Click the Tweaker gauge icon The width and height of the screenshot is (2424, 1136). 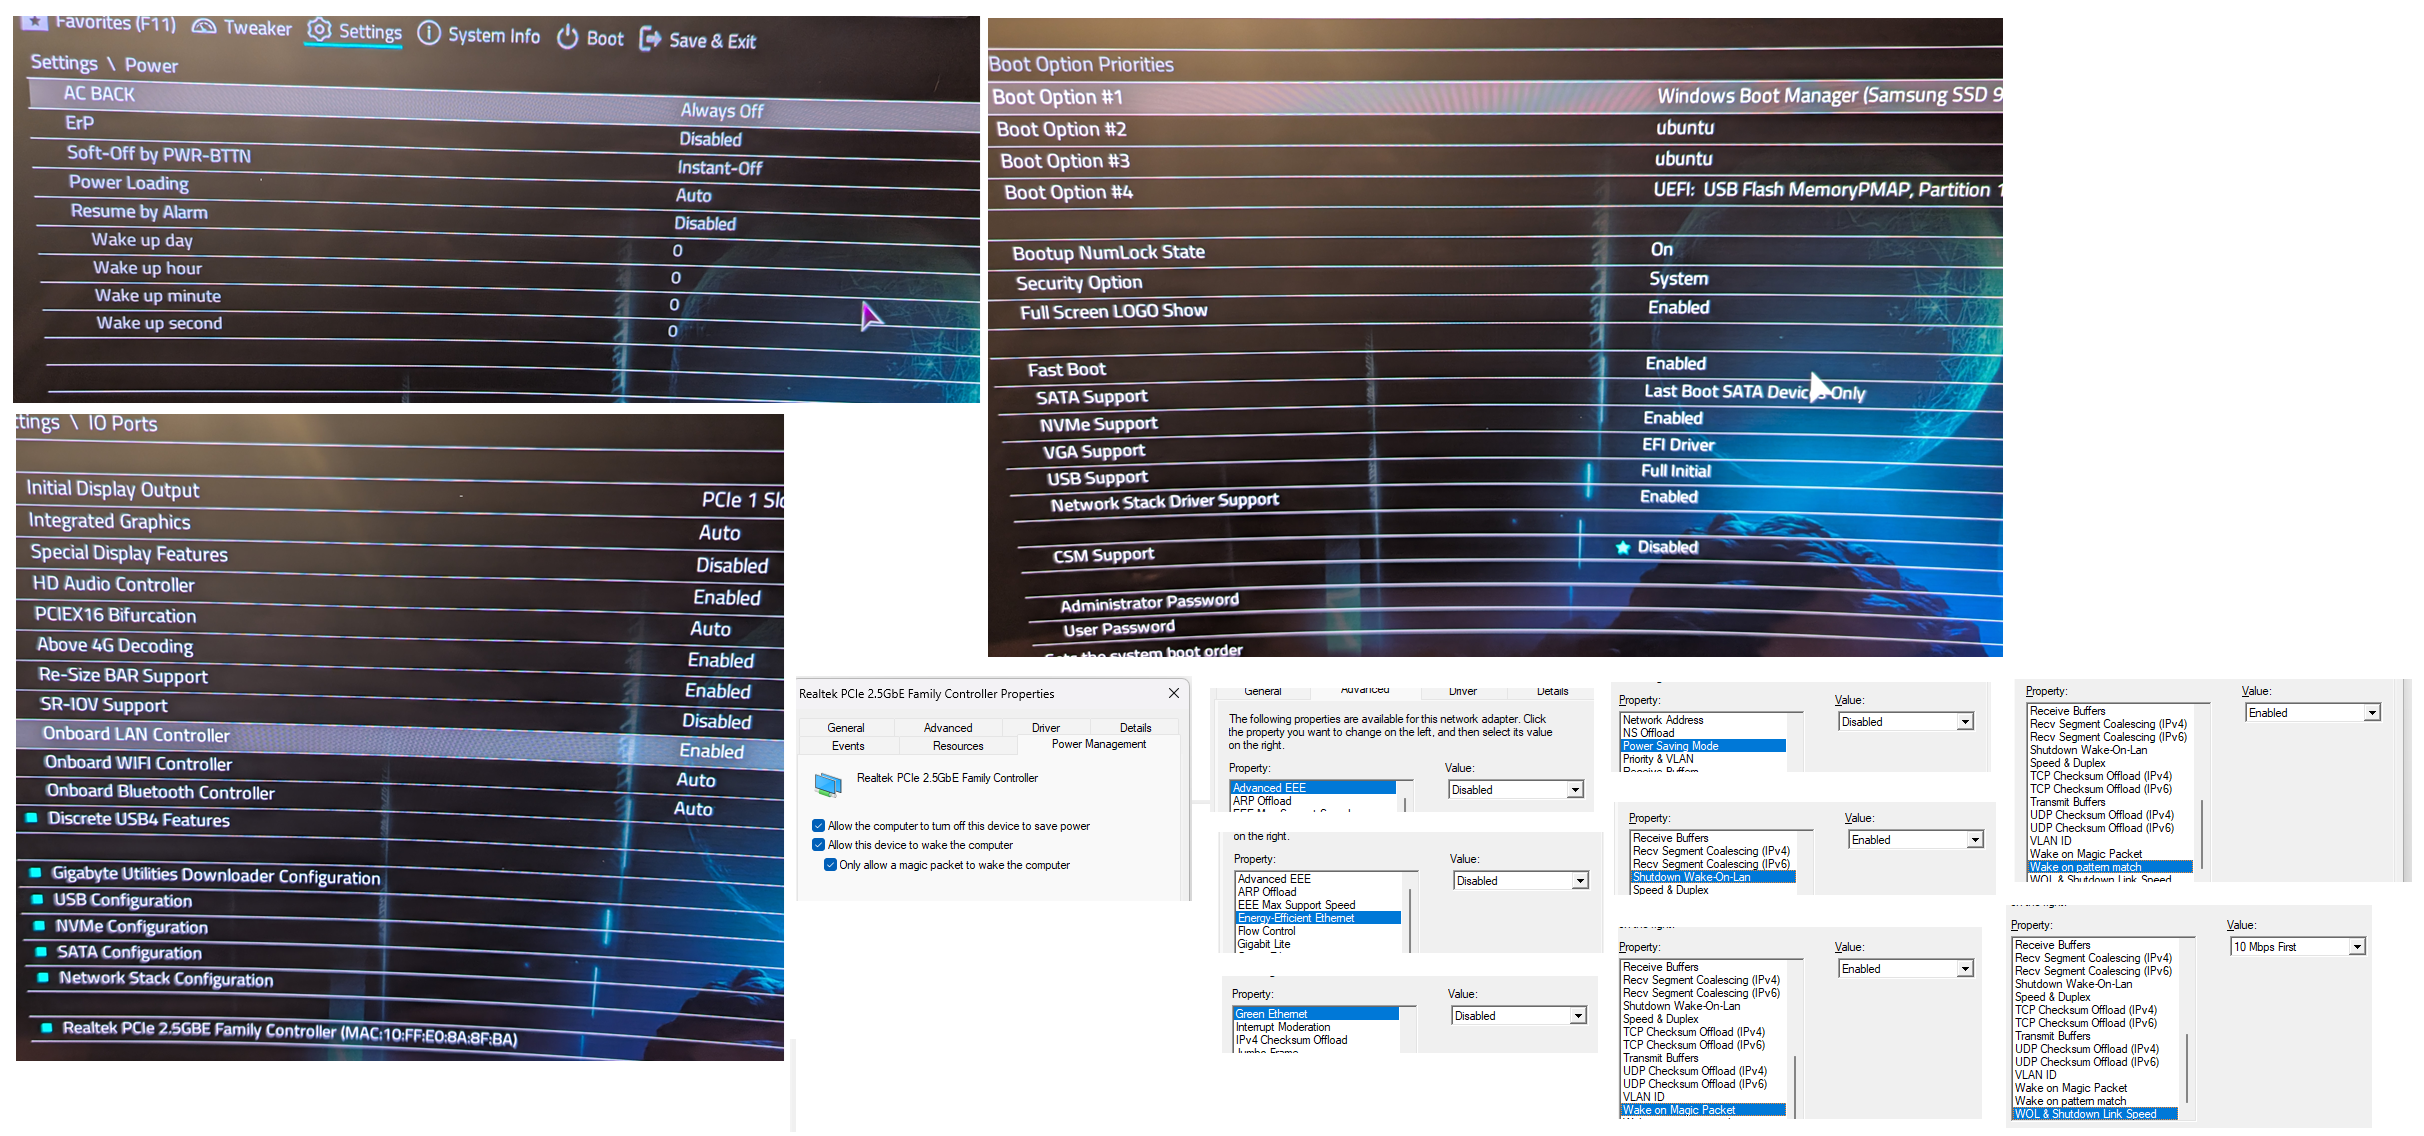pos(204,27)
